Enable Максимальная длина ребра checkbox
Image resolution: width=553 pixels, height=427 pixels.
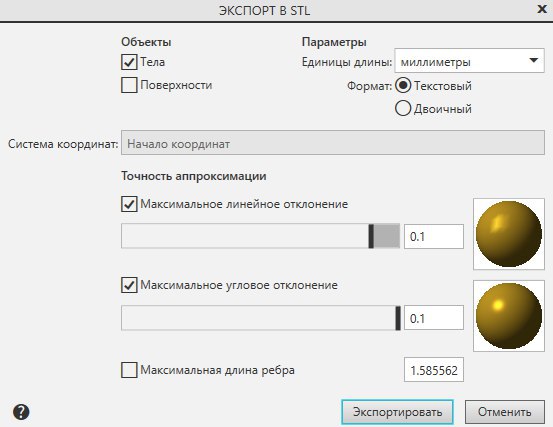tap(129, 370)
